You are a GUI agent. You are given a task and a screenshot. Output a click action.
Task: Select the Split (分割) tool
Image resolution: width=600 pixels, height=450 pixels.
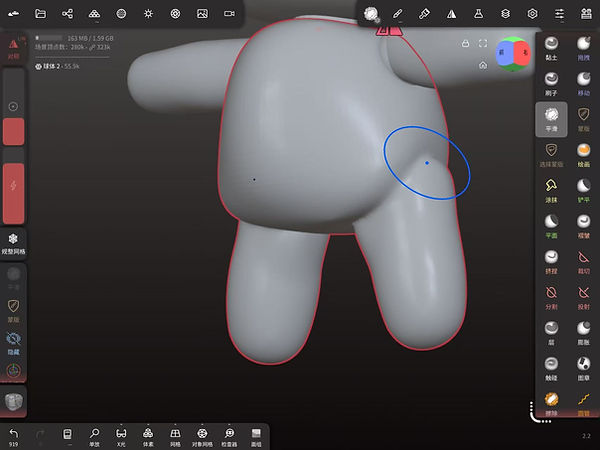point(551,297)
